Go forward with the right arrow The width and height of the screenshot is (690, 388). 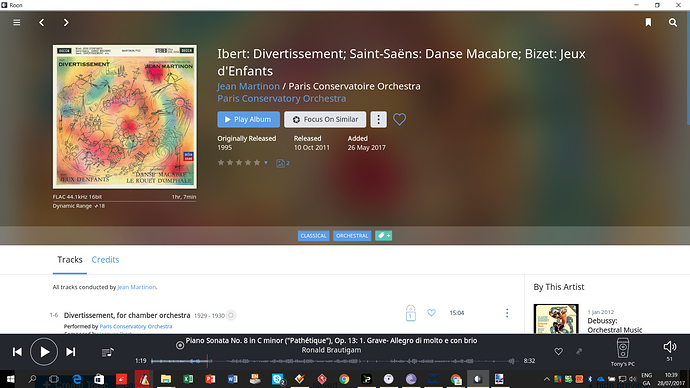[x=66, y=22]
